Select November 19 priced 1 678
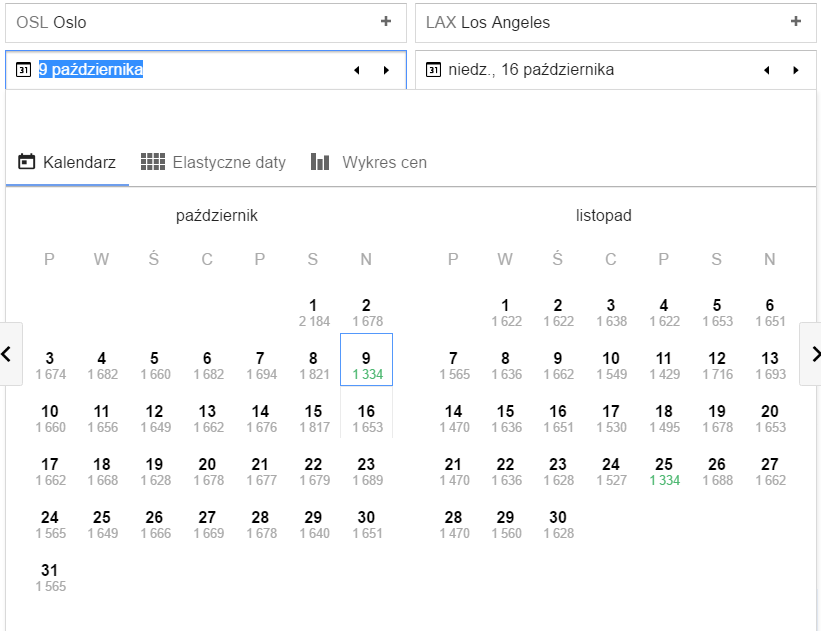The height and width of the screenshot is (631, 821). 717,418
